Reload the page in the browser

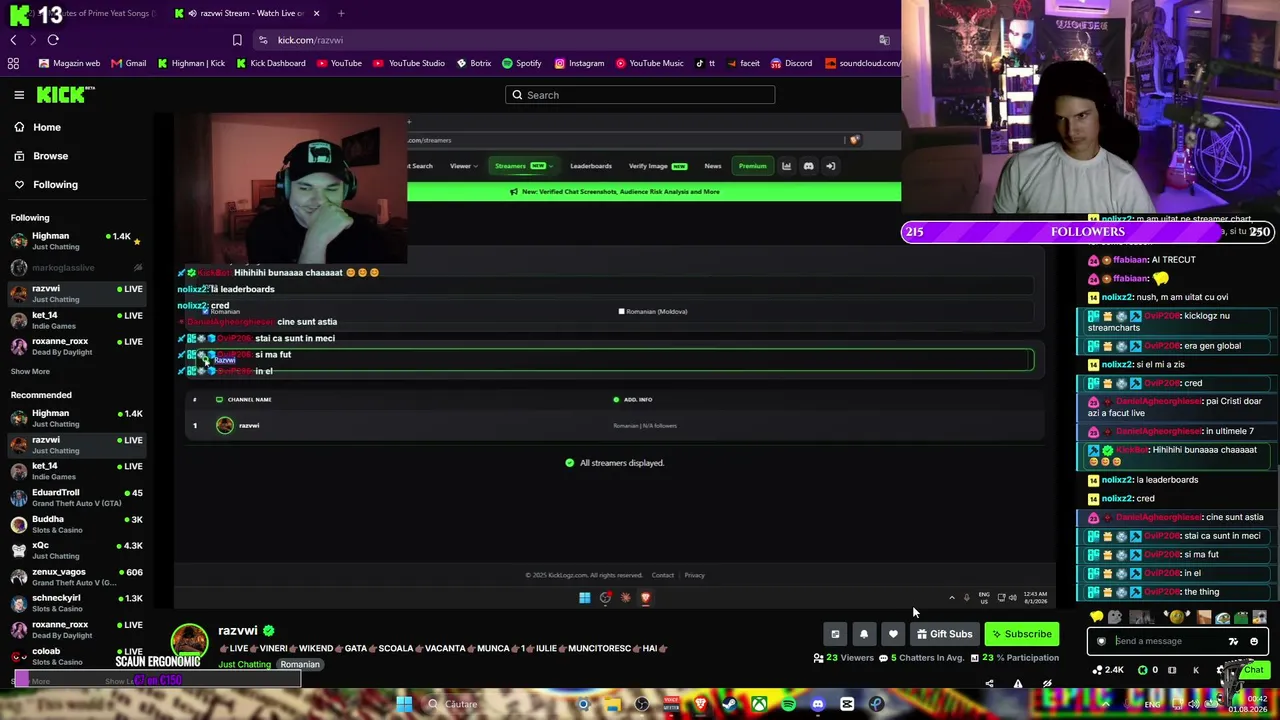click(x=53, y=40)
